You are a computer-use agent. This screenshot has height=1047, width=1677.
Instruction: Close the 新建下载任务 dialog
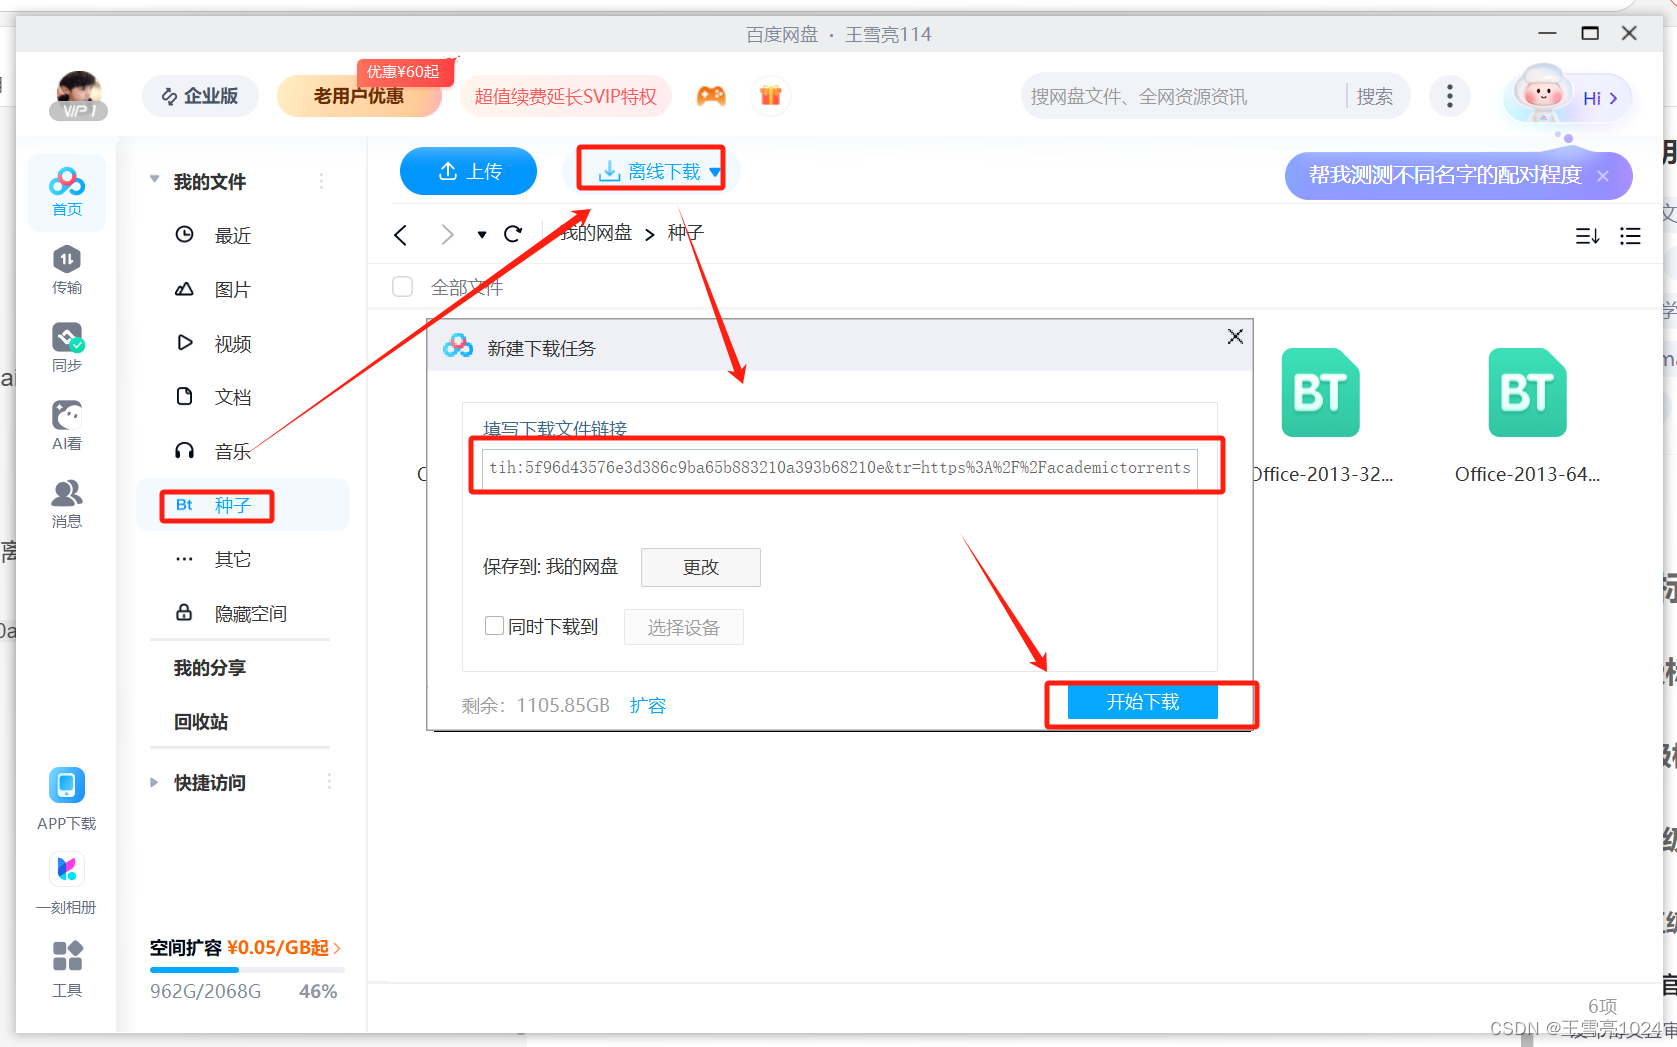1235,337
